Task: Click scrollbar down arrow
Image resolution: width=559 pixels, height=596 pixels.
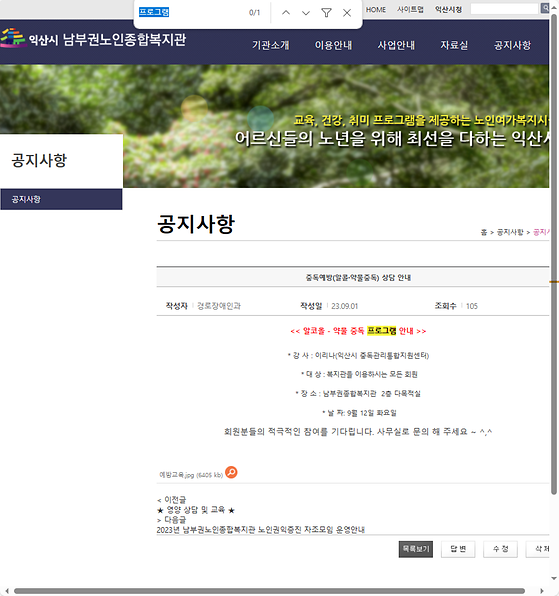Action: click(x=554, y=579)
